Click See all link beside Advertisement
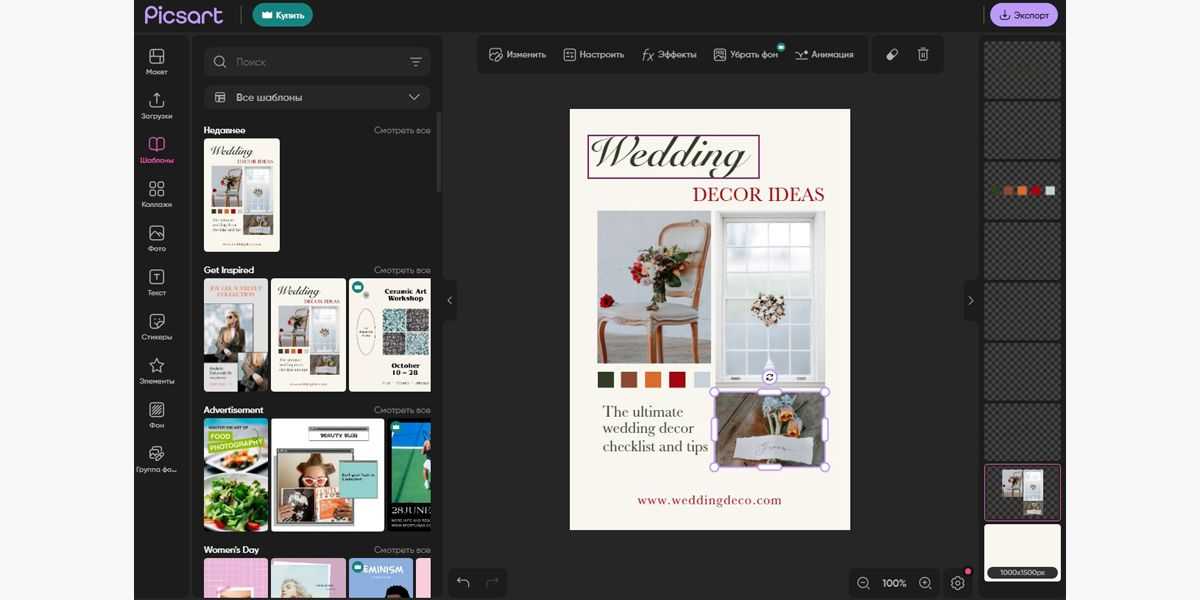 coord(402,410)
